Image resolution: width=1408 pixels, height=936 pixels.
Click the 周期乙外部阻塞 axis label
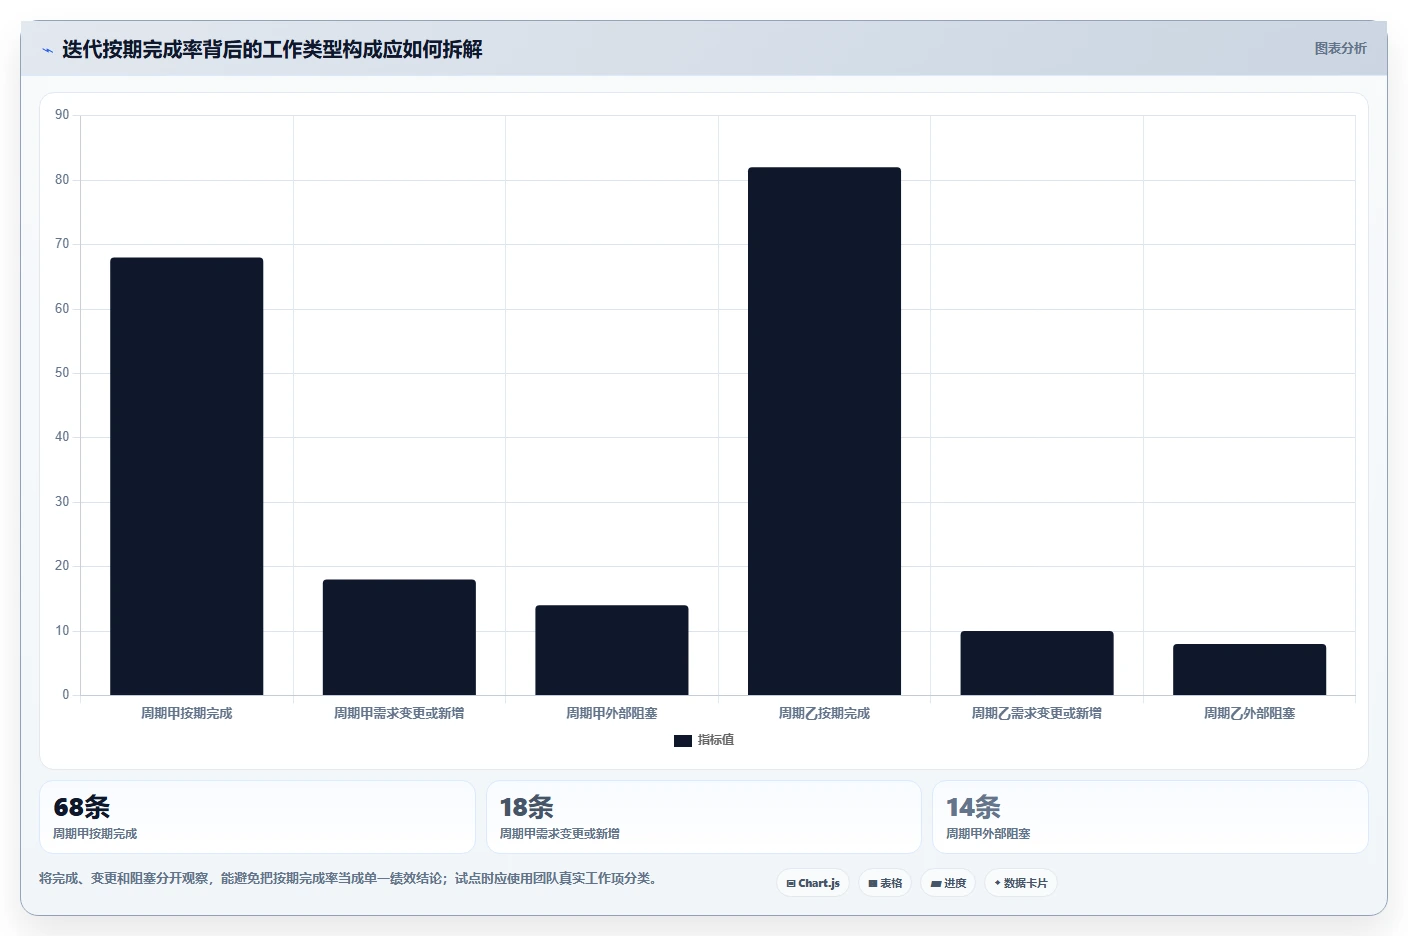coord(1250,713)
